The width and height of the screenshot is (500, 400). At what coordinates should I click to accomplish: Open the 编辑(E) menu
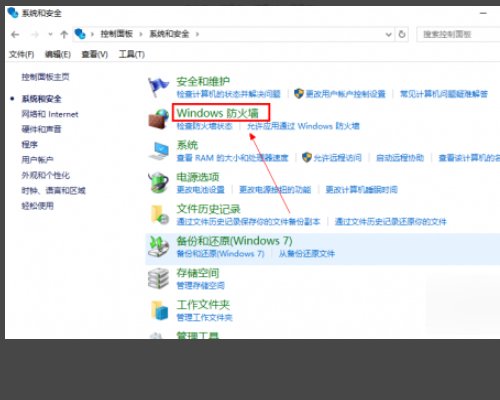58,54
